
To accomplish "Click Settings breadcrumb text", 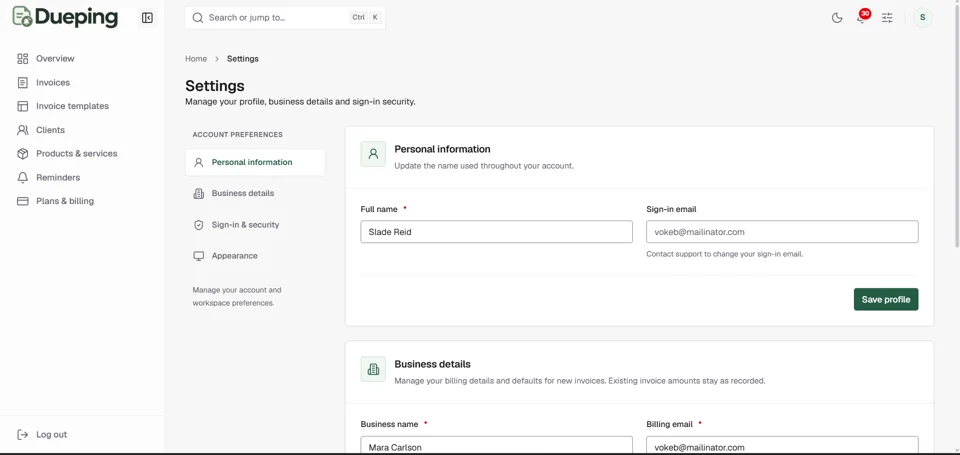I will click(242, 59).
